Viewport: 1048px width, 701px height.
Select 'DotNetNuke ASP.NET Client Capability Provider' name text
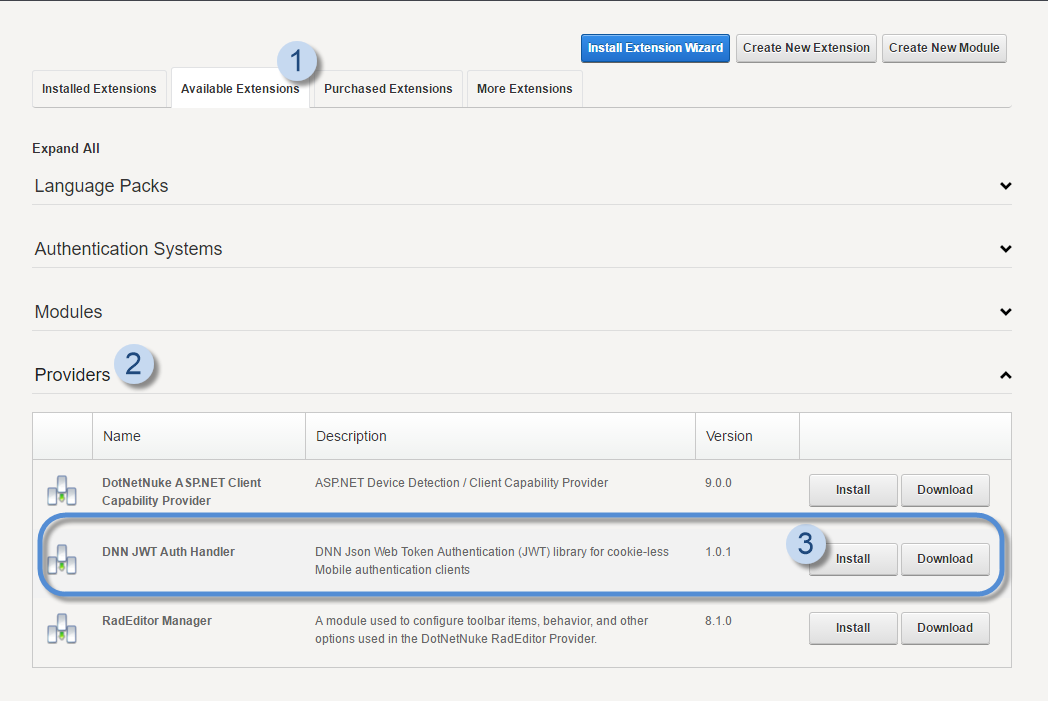pyautogui.click(x=181, y=491)
